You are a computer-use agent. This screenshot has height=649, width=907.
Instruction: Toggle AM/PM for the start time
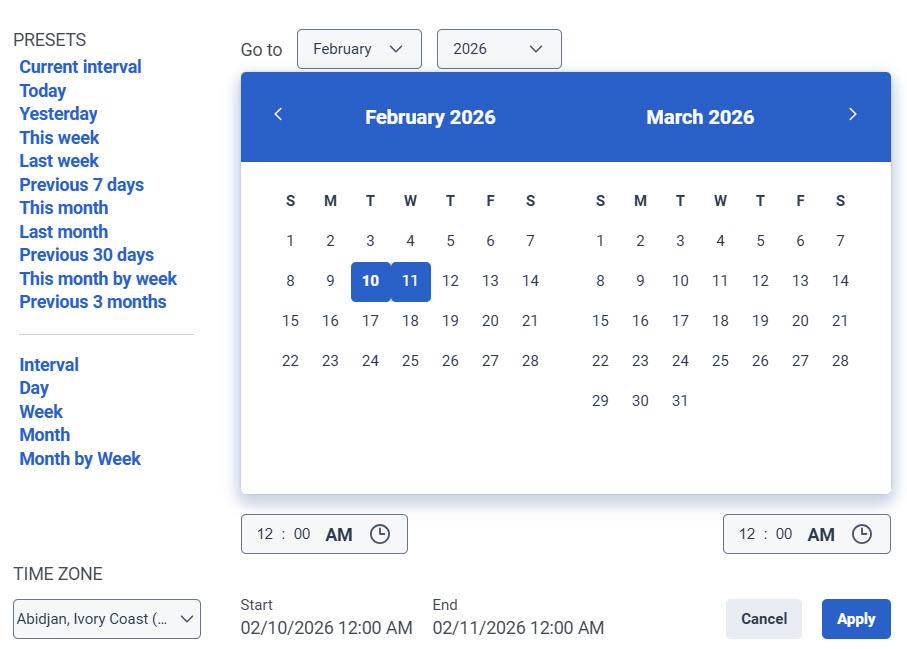pyautogui.click(x=338, y=534)
